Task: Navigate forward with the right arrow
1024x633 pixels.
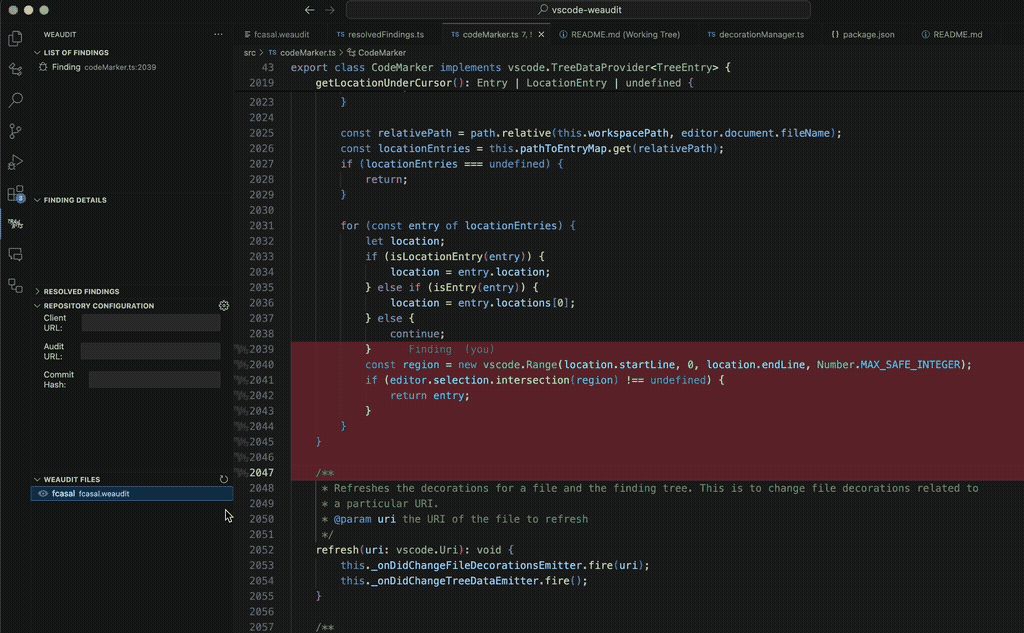Action: [330, 10]
